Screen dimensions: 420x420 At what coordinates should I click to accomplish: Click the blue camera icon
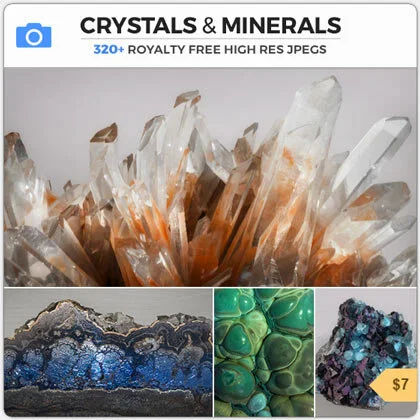pos(34,35)
